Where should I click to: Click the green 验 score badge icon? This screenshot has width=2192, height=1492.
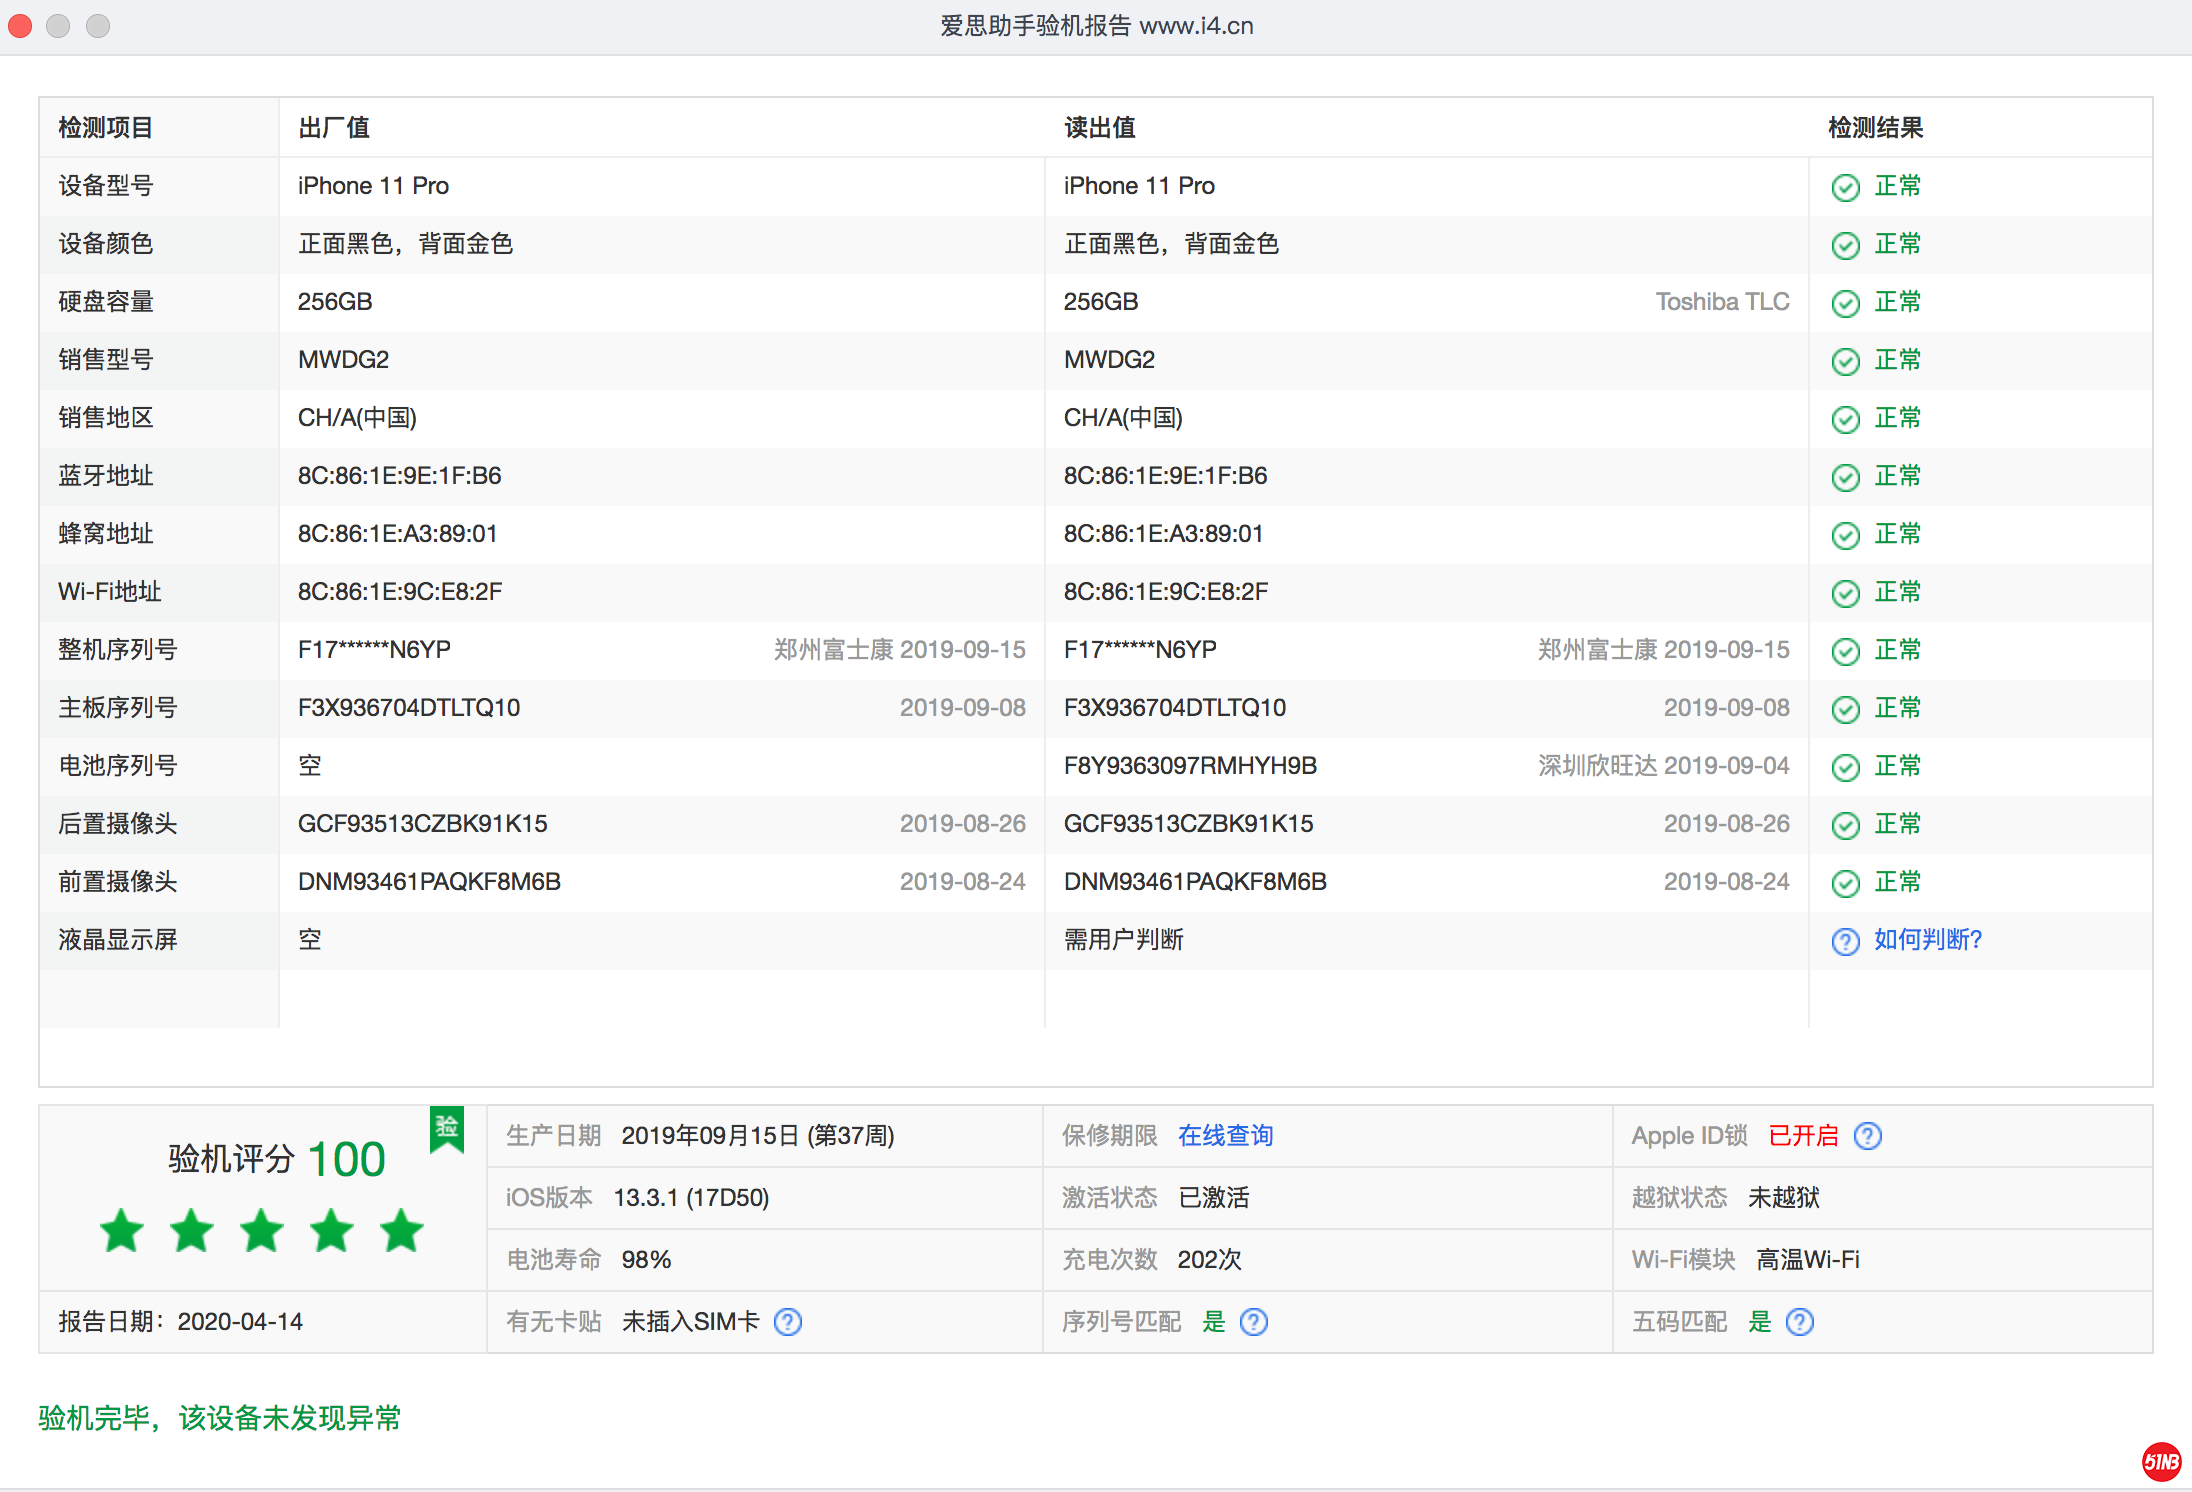tap(446, 1130)
